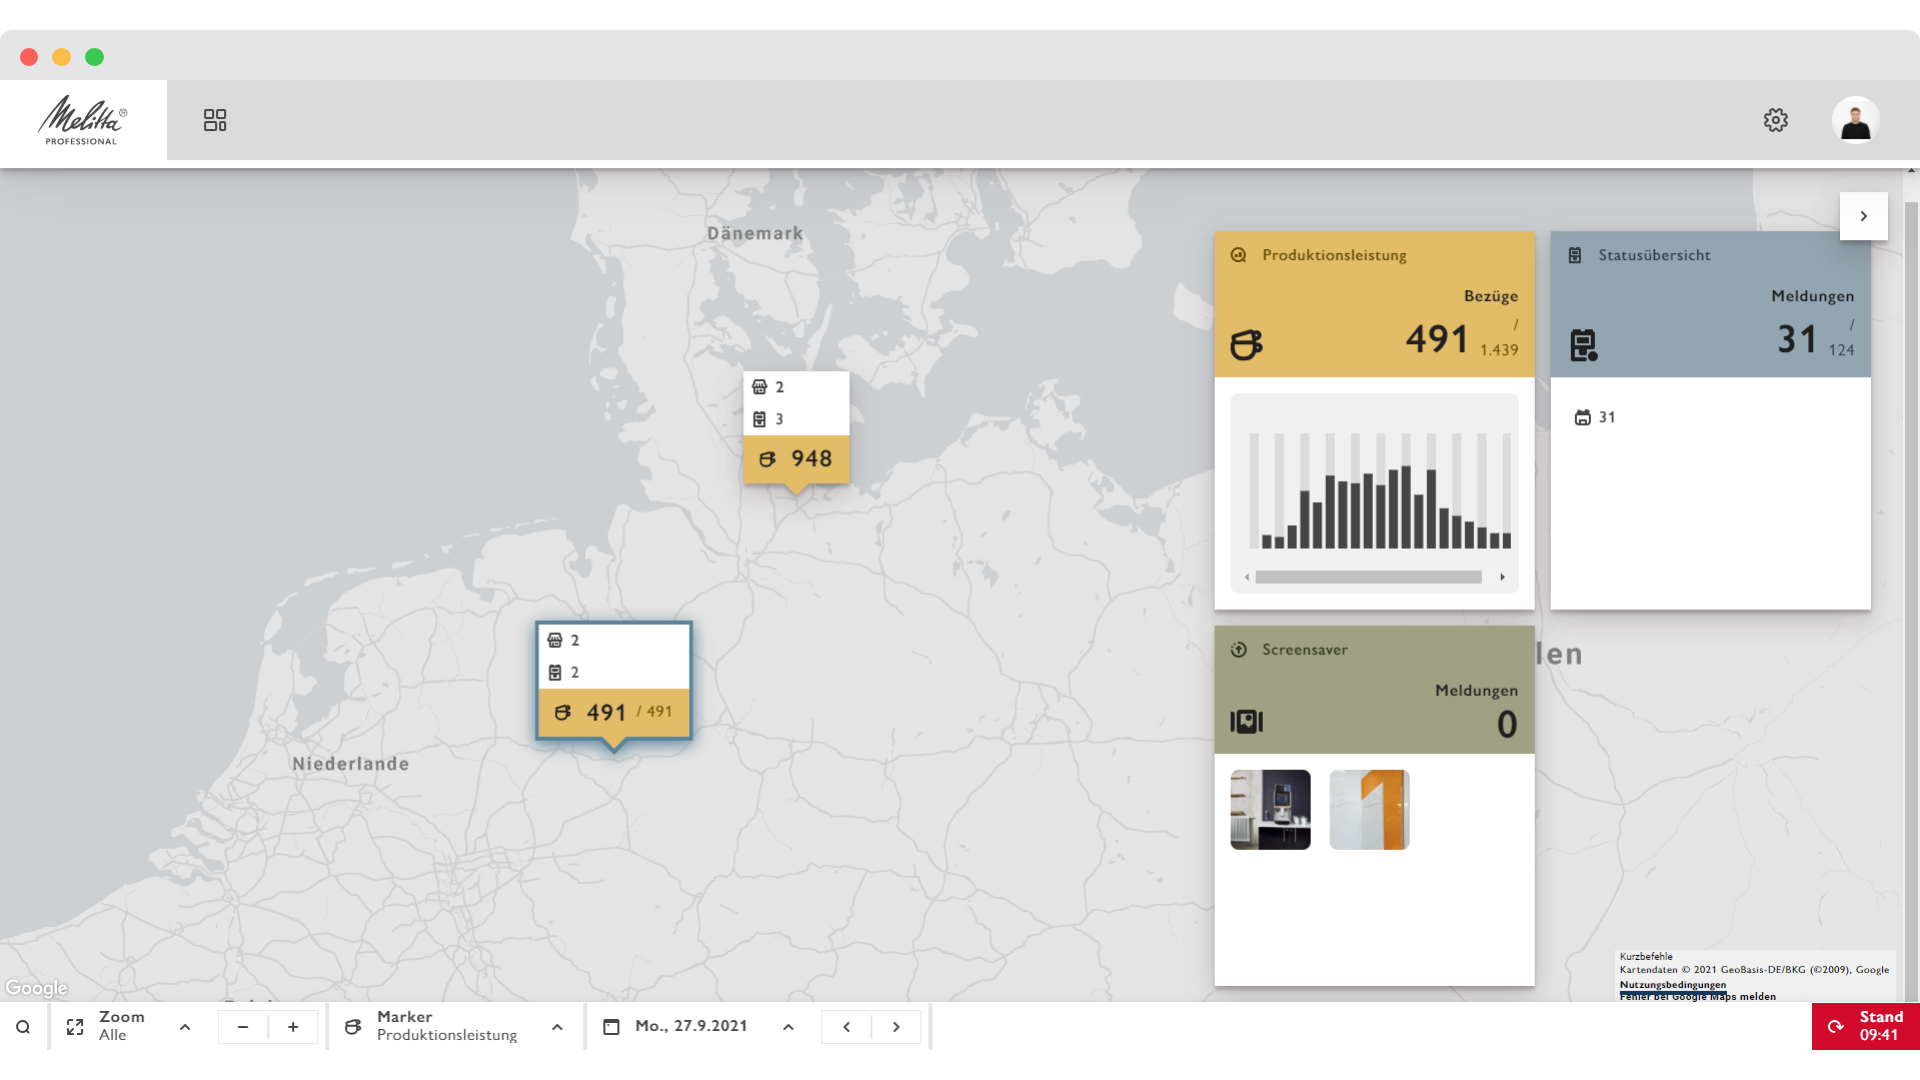Click the machine icon in the 491 marker
This screenshot has height=1080, width=1920.
pos(555,672)
